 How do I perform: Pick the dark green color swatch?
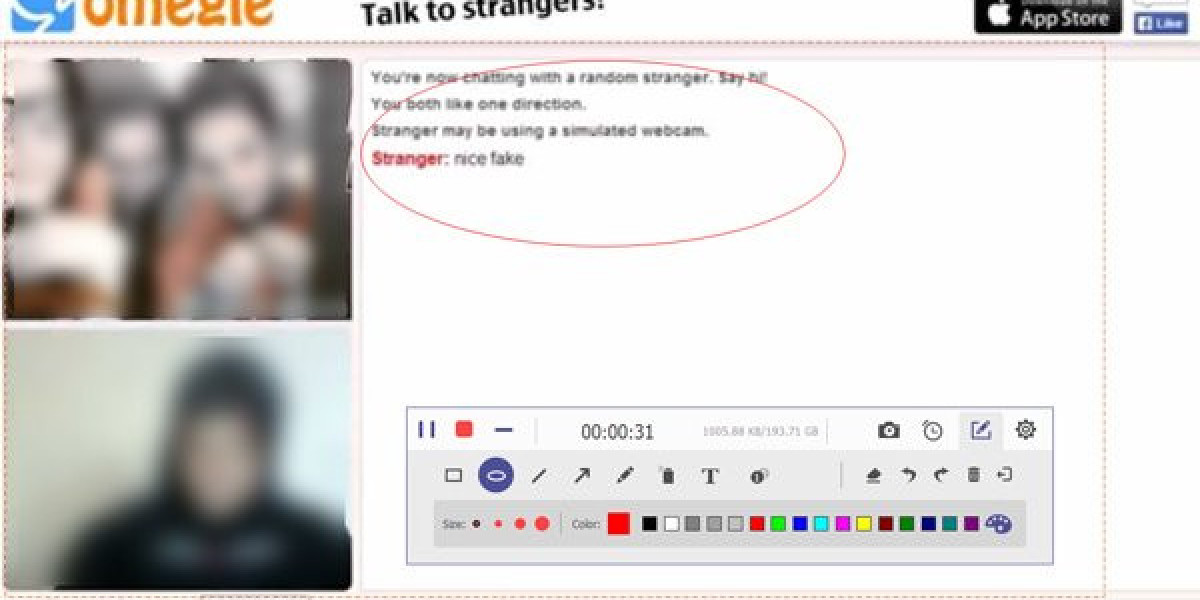pos(907,523)
